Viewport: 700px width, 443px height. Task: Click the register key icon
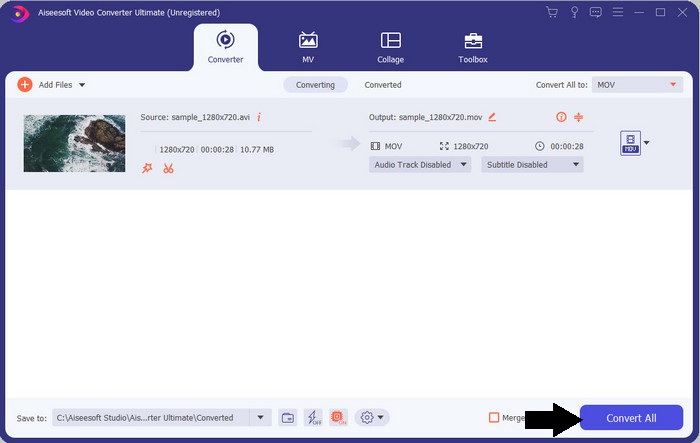[574, 12]
